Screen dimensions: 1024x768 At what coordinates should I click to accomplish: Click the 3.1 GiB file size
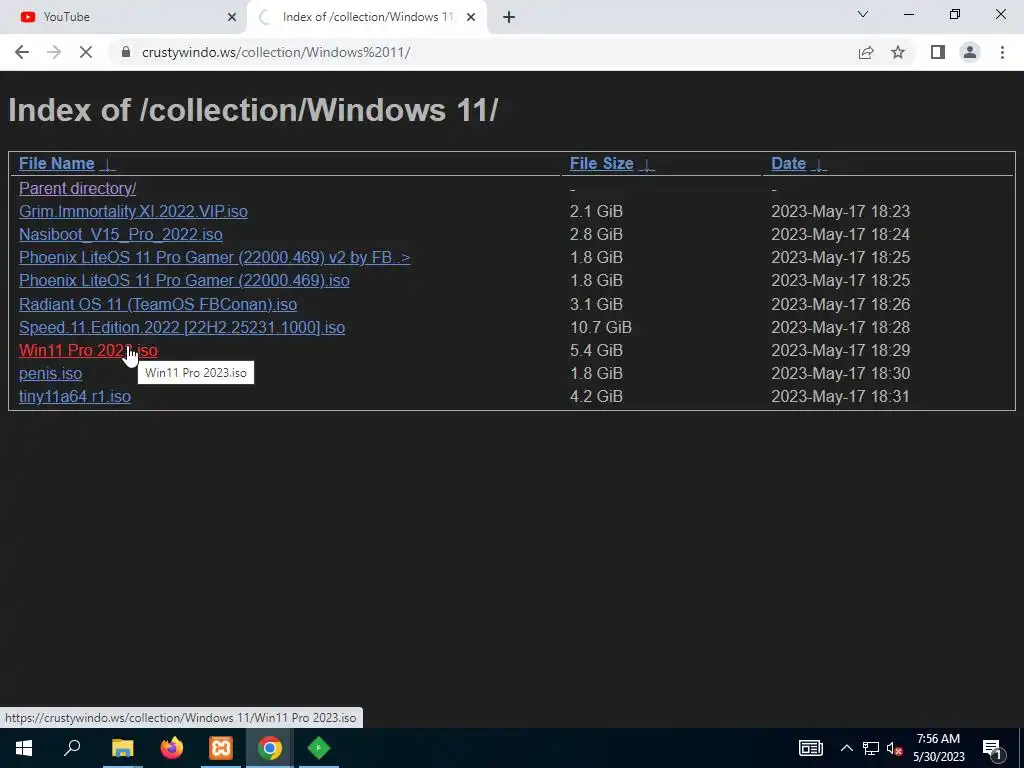(596, 304)
